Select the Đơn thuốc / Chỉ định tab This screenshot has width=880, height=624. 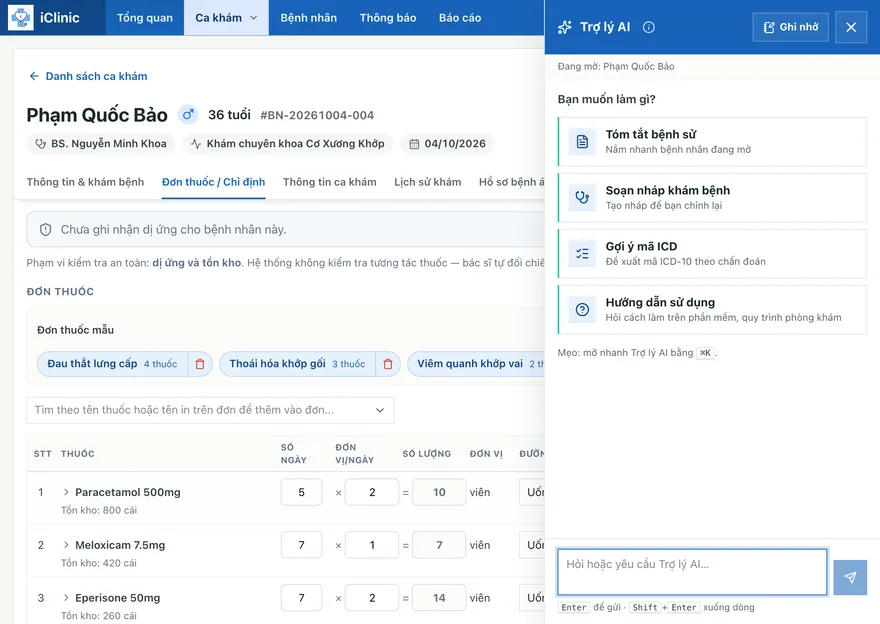213,182
